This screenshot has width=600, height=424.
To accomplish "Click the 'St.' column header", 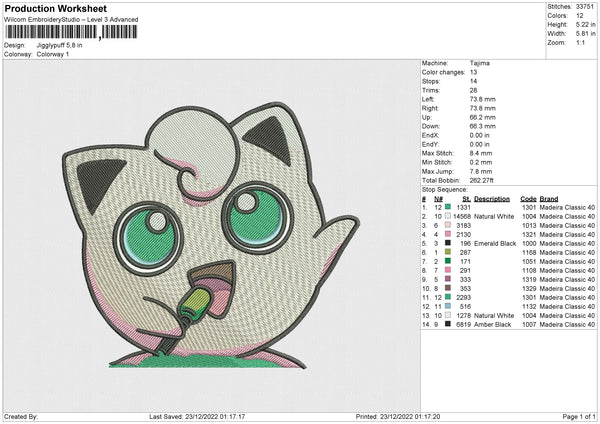I will coord(466,199).
